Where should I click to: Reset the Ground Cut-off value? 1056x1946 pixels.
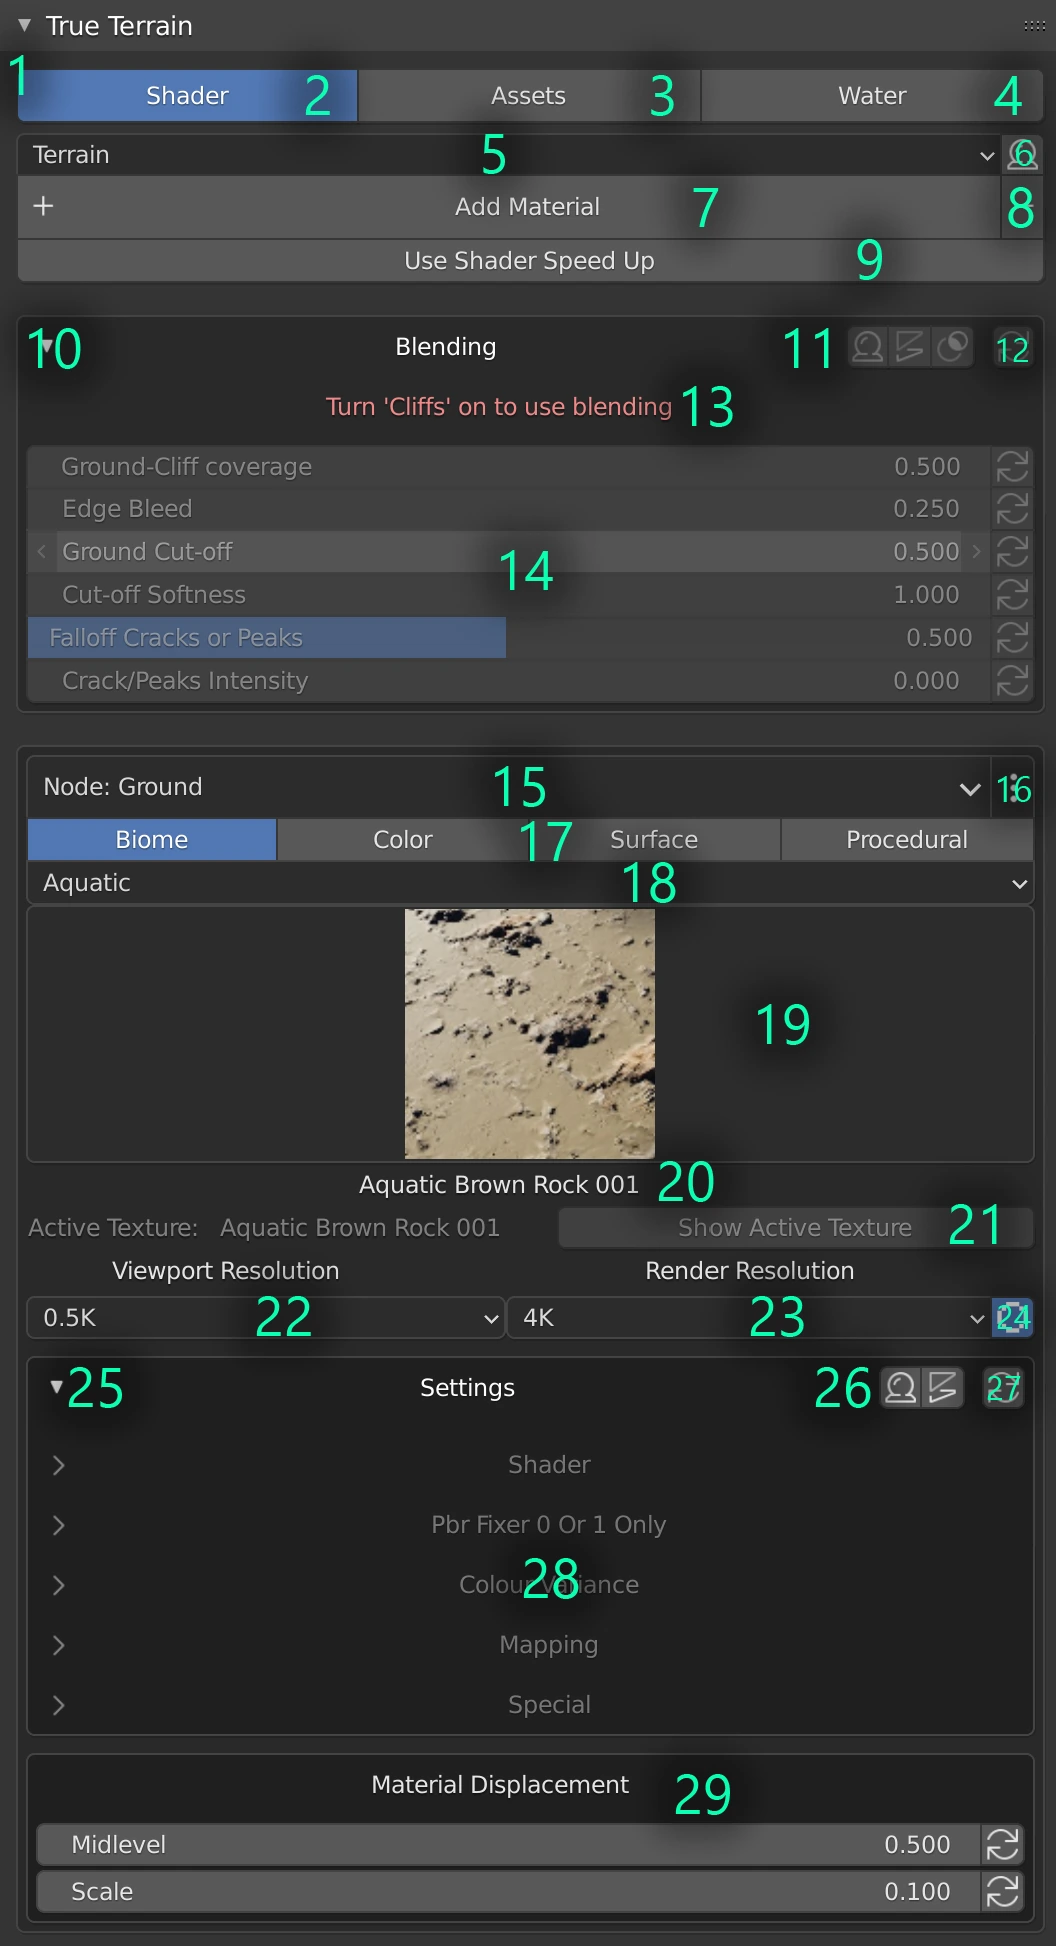(x=1012, y=552)
